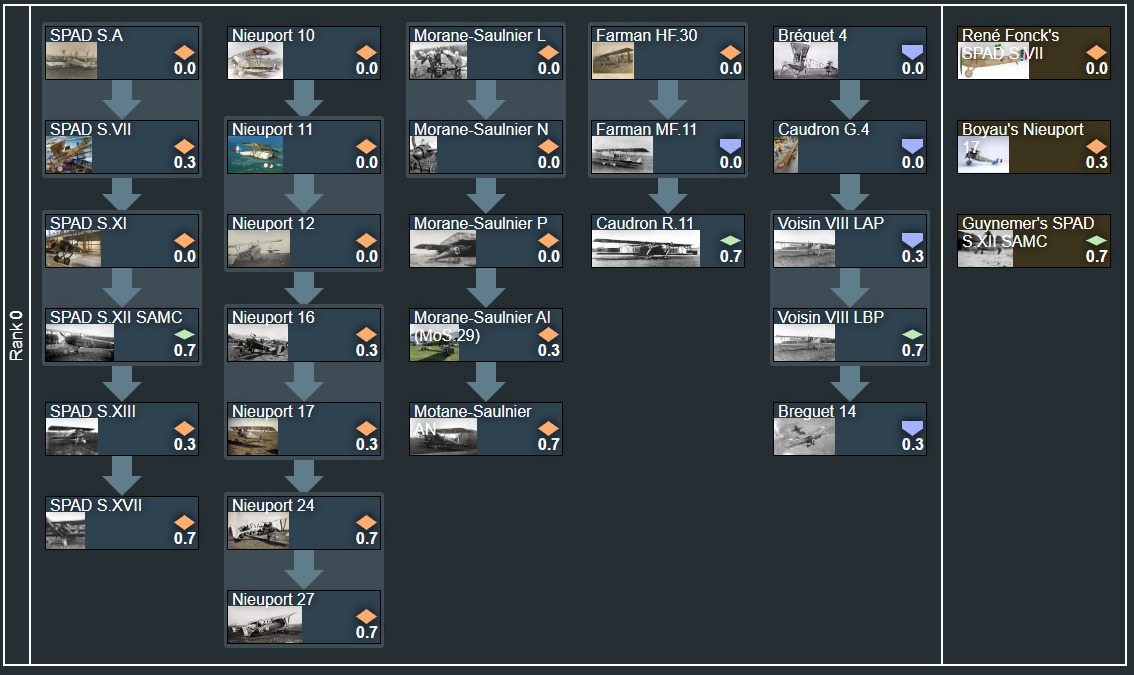Select the Rank 0 sidebar label
Screen dimensions: 1134x675
[x=15, y=337]
